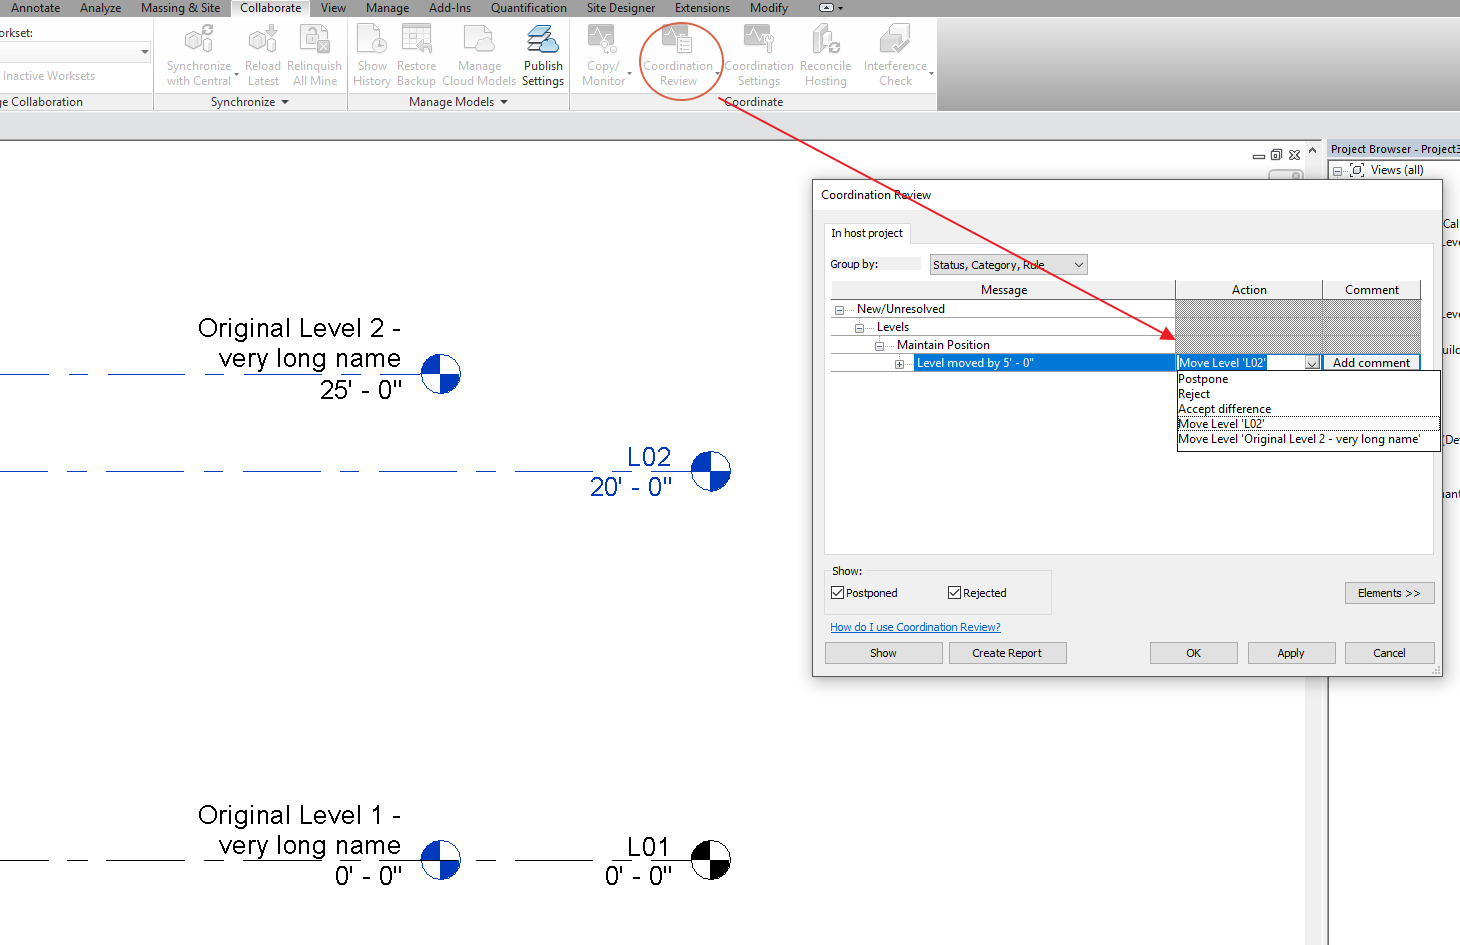This screenshot has height=945, width=1460.
Task: Expand the 'Level moved by 5' - 0"' row
Action: click(898, 362)
